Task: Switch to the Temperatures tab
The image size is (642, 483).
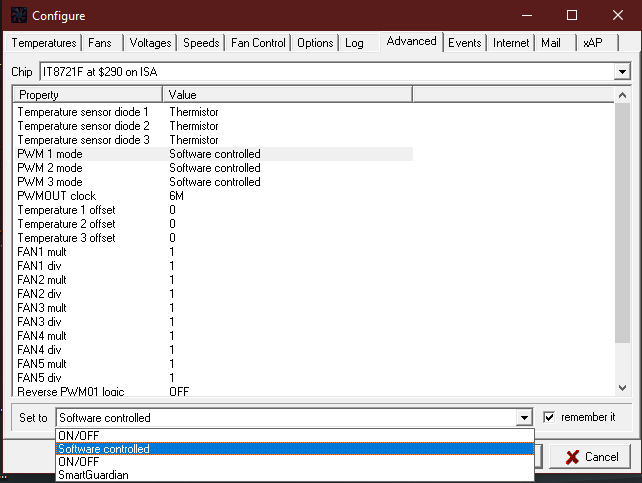Action: pos(44,43)
